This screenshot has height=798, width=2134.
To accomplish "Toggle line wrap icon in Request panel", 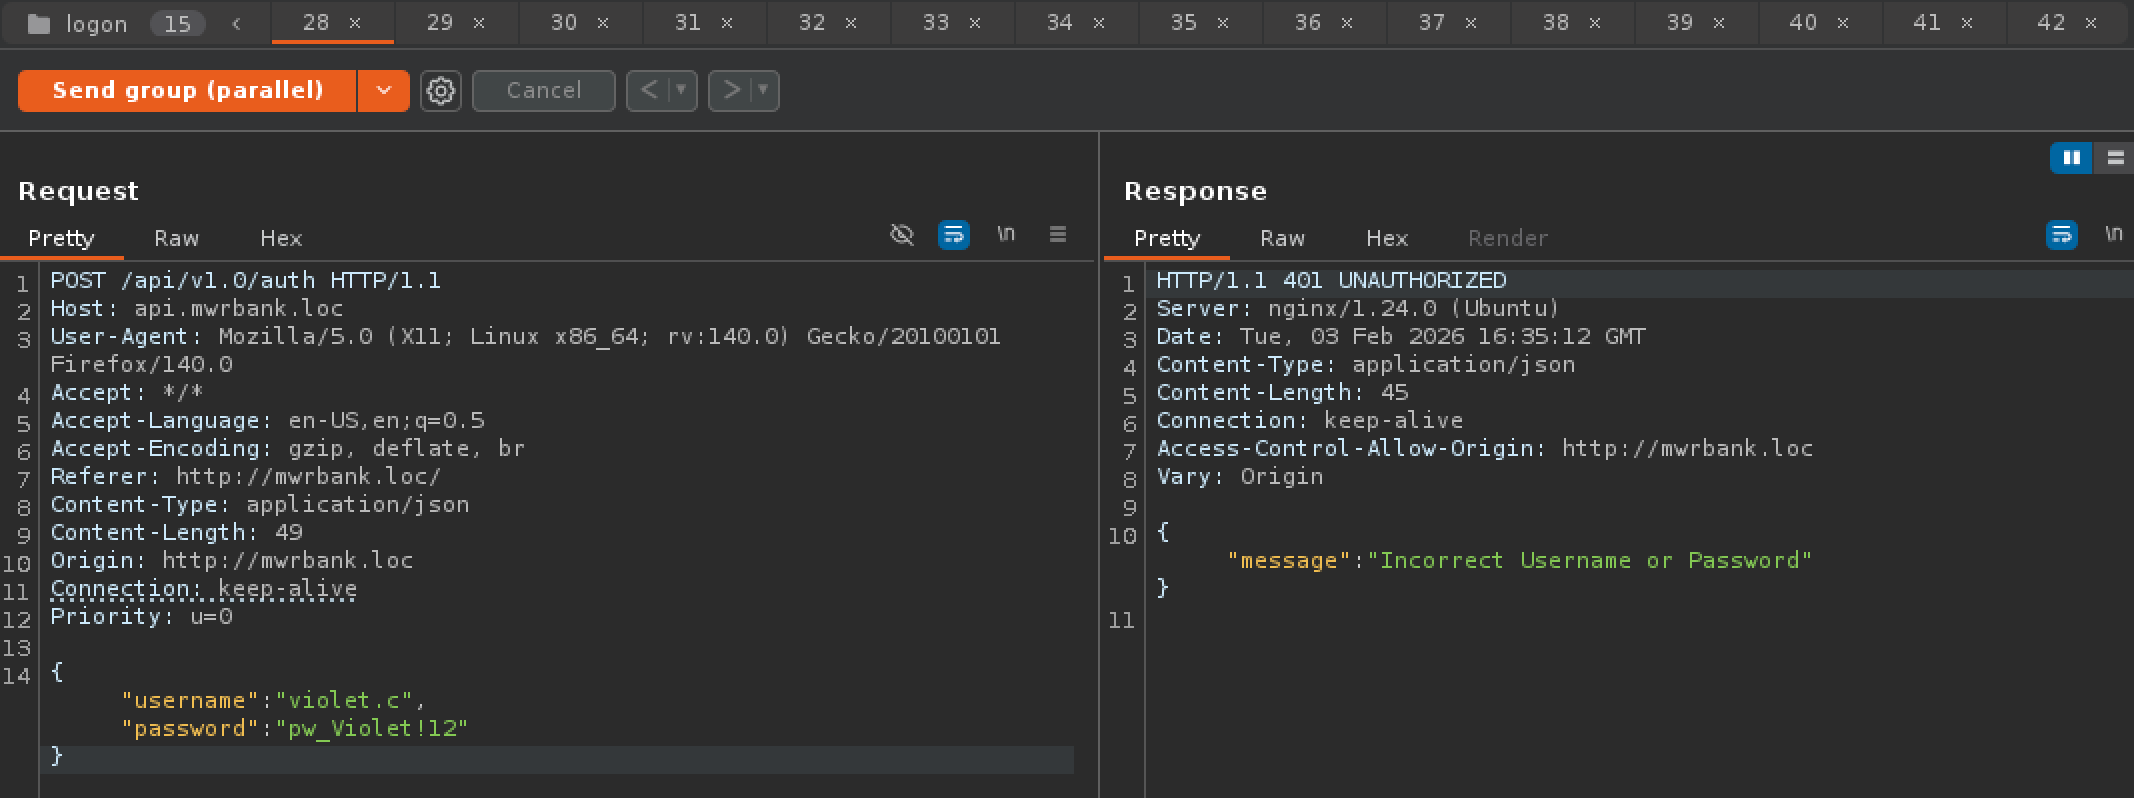I will point(954,235).
